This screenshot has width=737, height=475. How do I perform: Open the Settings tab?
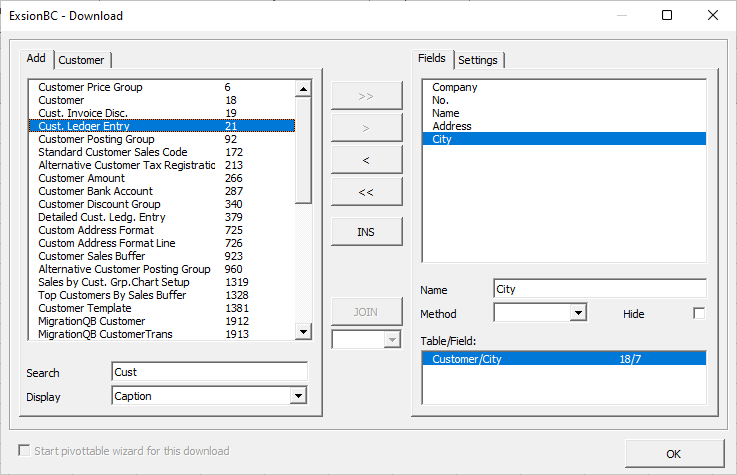pyautogui.click(x=478, y=60)
